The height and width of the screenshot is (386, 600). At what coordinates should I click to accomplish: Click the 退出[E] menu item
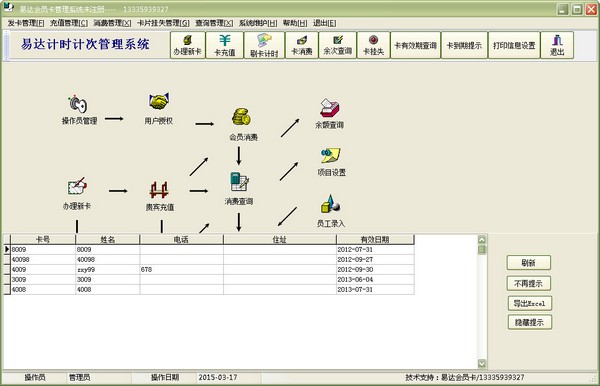tap(324, 23)
